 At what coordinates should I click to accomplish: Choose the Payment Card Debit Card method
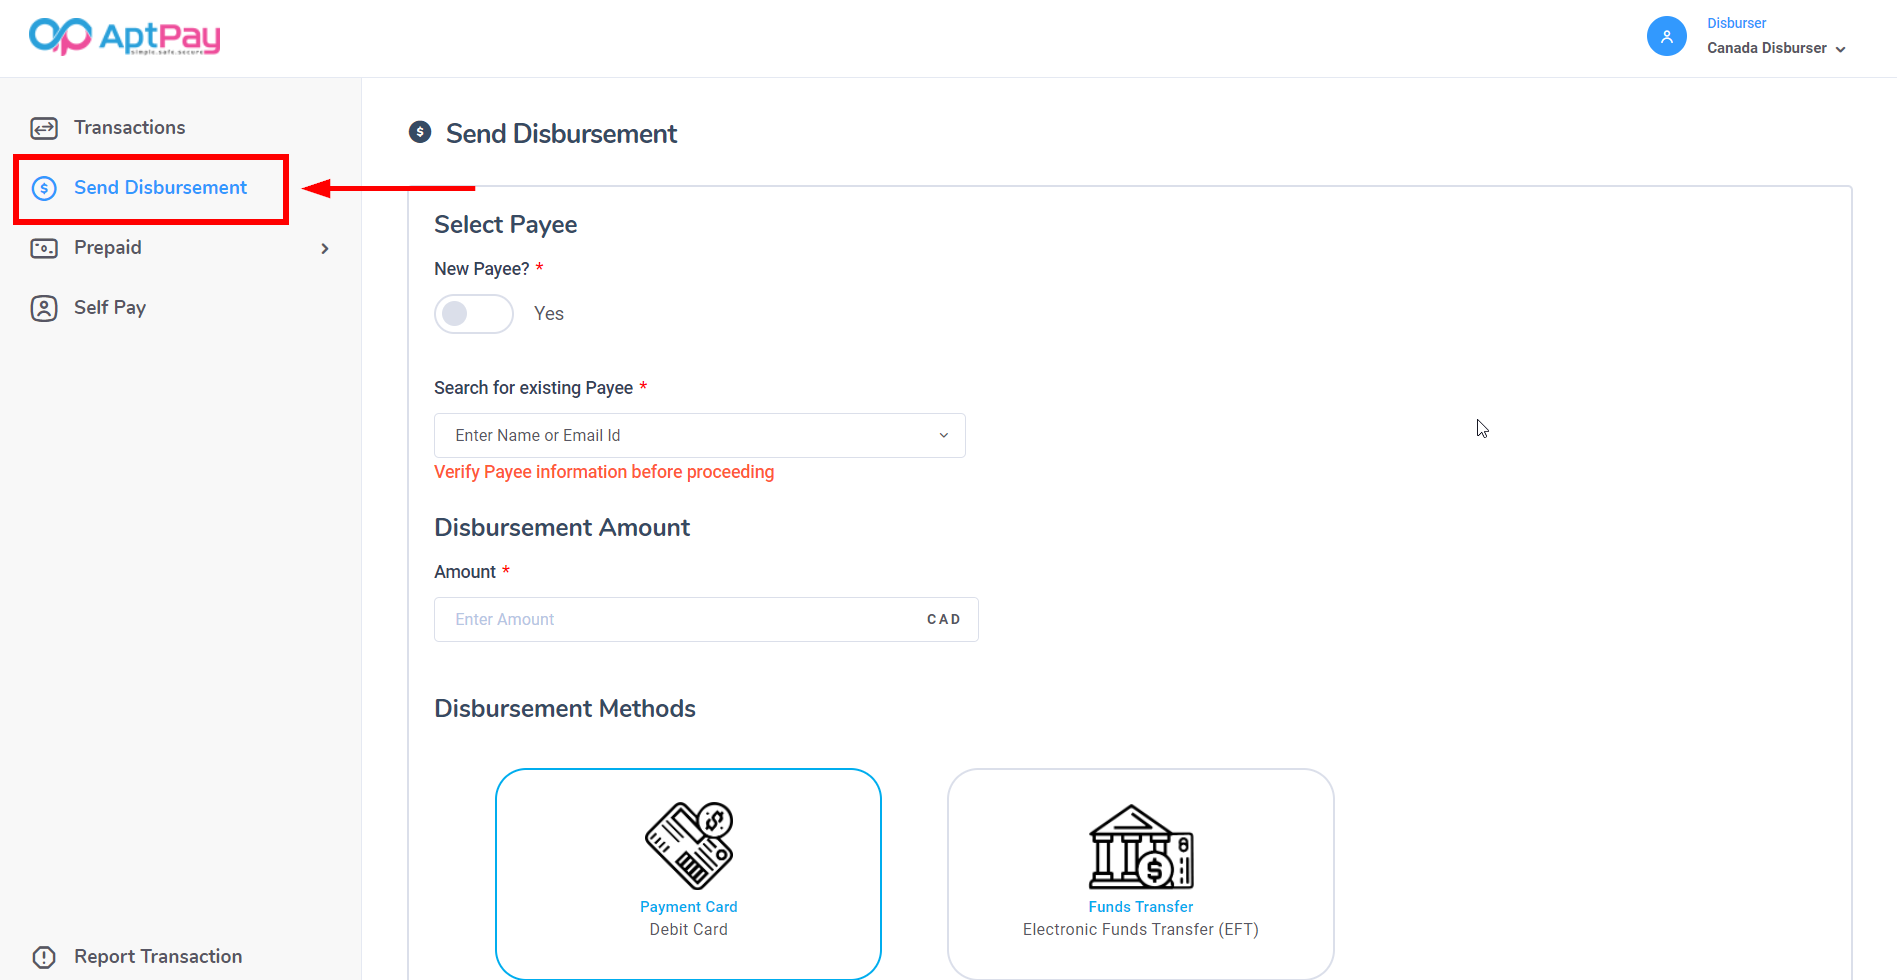[688, 918]
